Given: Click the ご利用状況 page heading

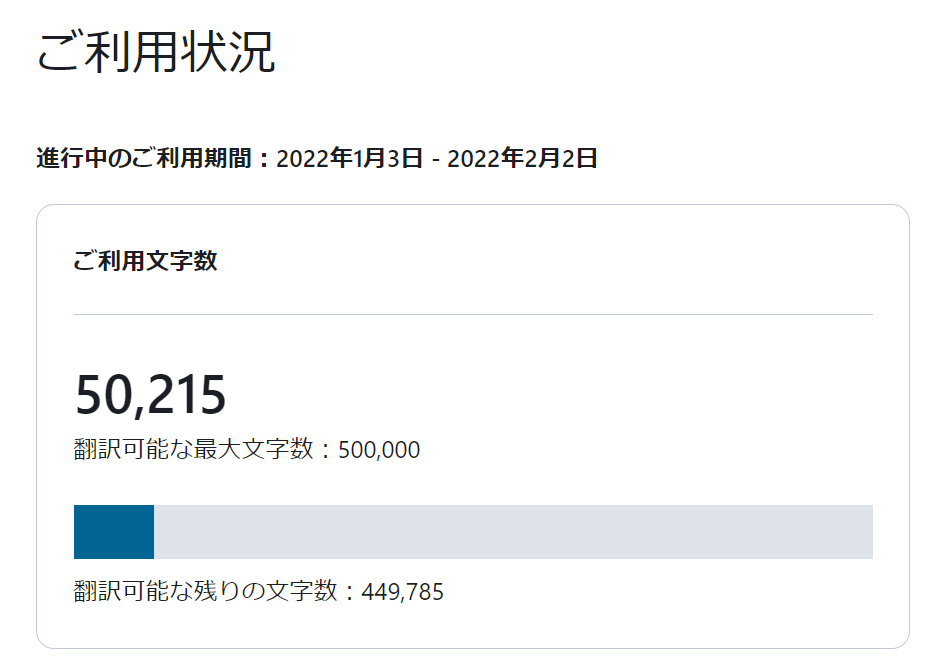Looking at the screenshot, I should pos(156,52).
